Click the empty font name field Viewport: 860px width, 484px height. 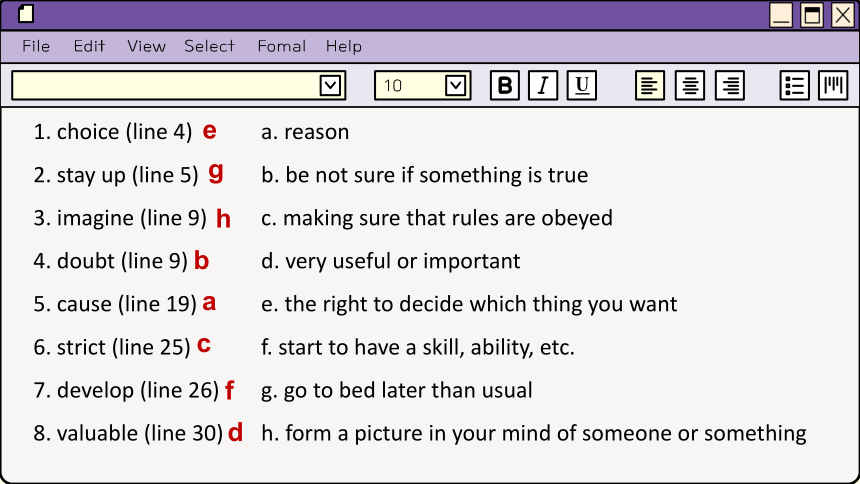[x=166, y=86]
